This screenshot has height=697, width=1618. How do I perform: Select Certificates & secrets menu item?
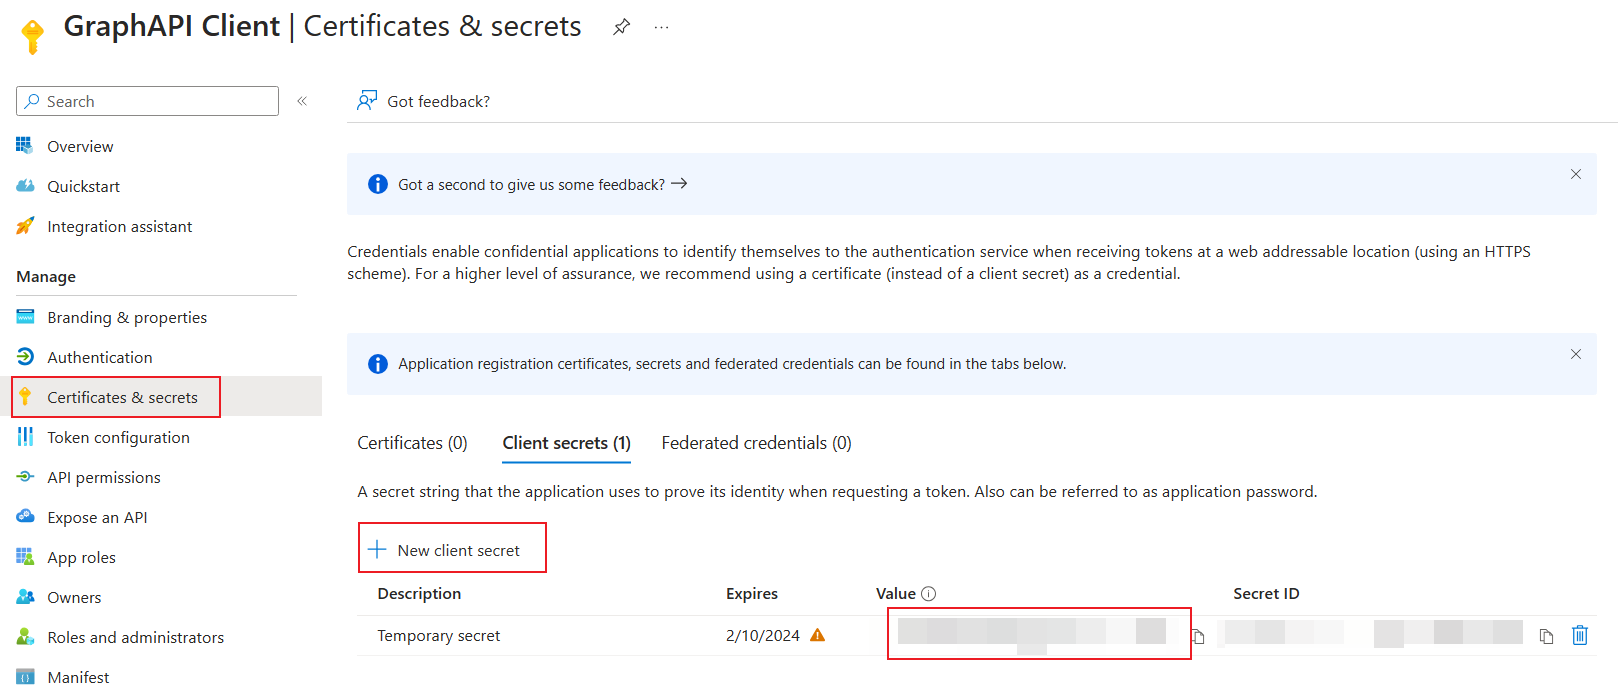click(122, 397)
